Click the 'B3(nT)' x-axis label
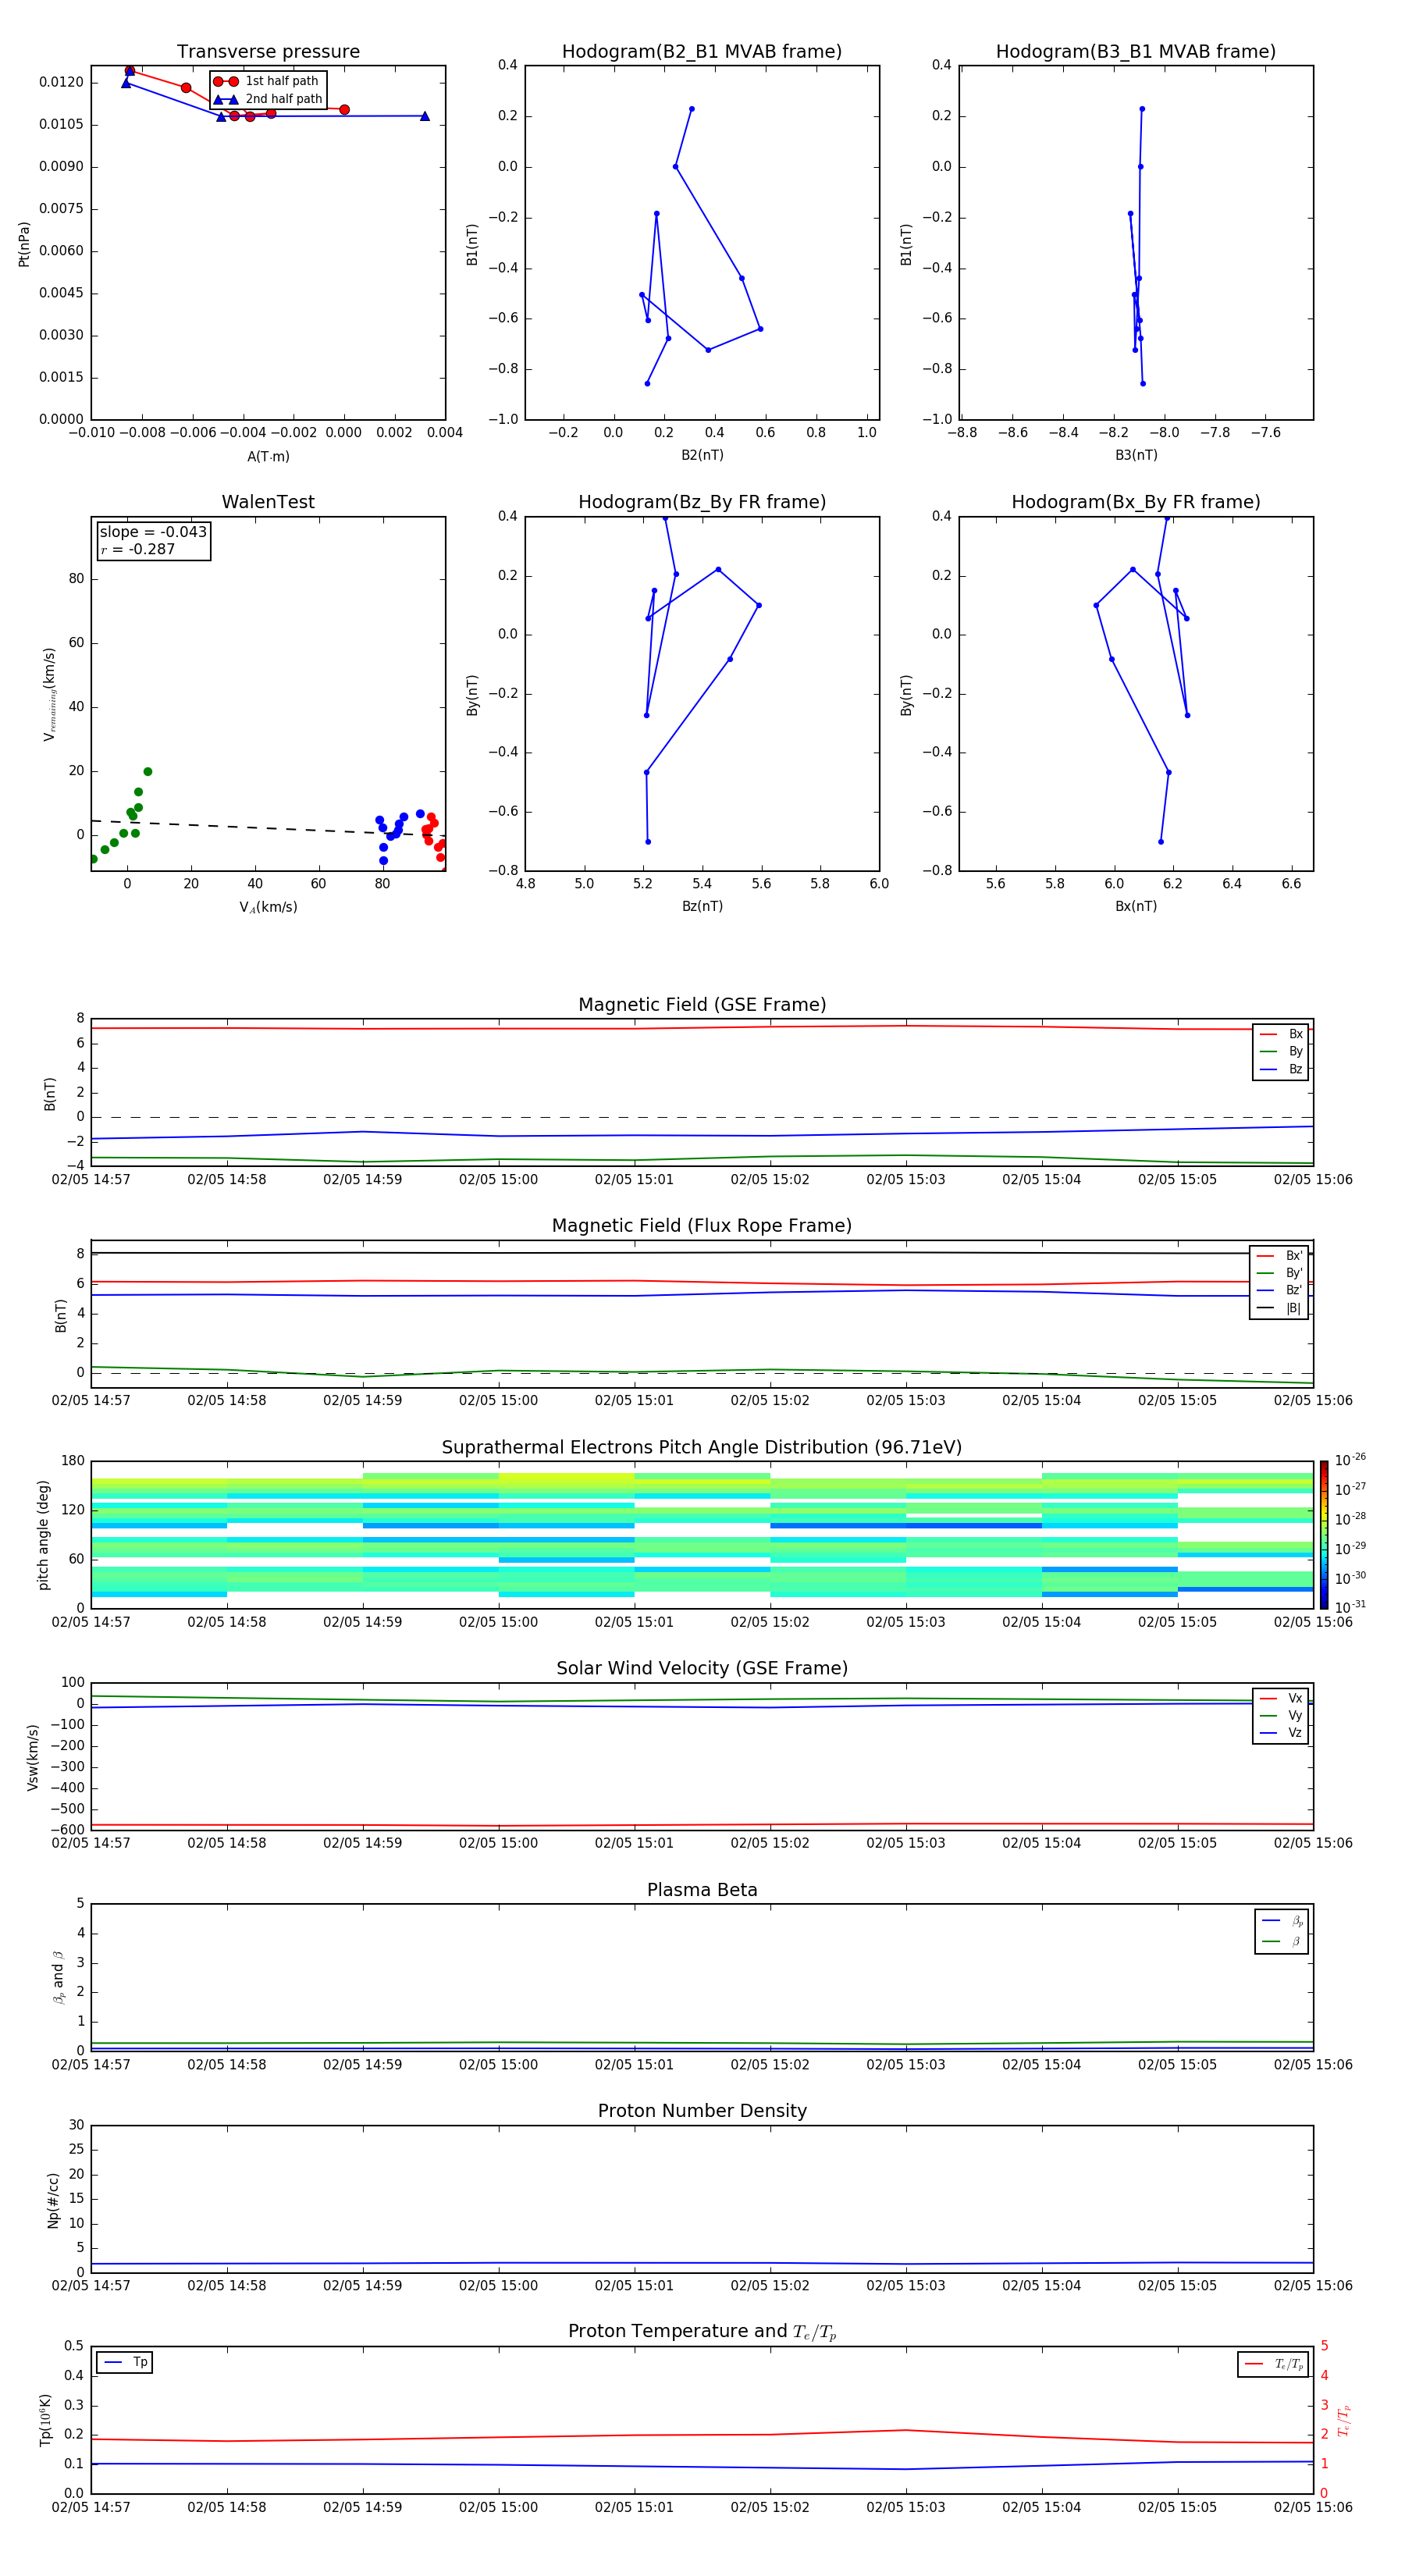1405x2576 pixels. point(1136,455)
